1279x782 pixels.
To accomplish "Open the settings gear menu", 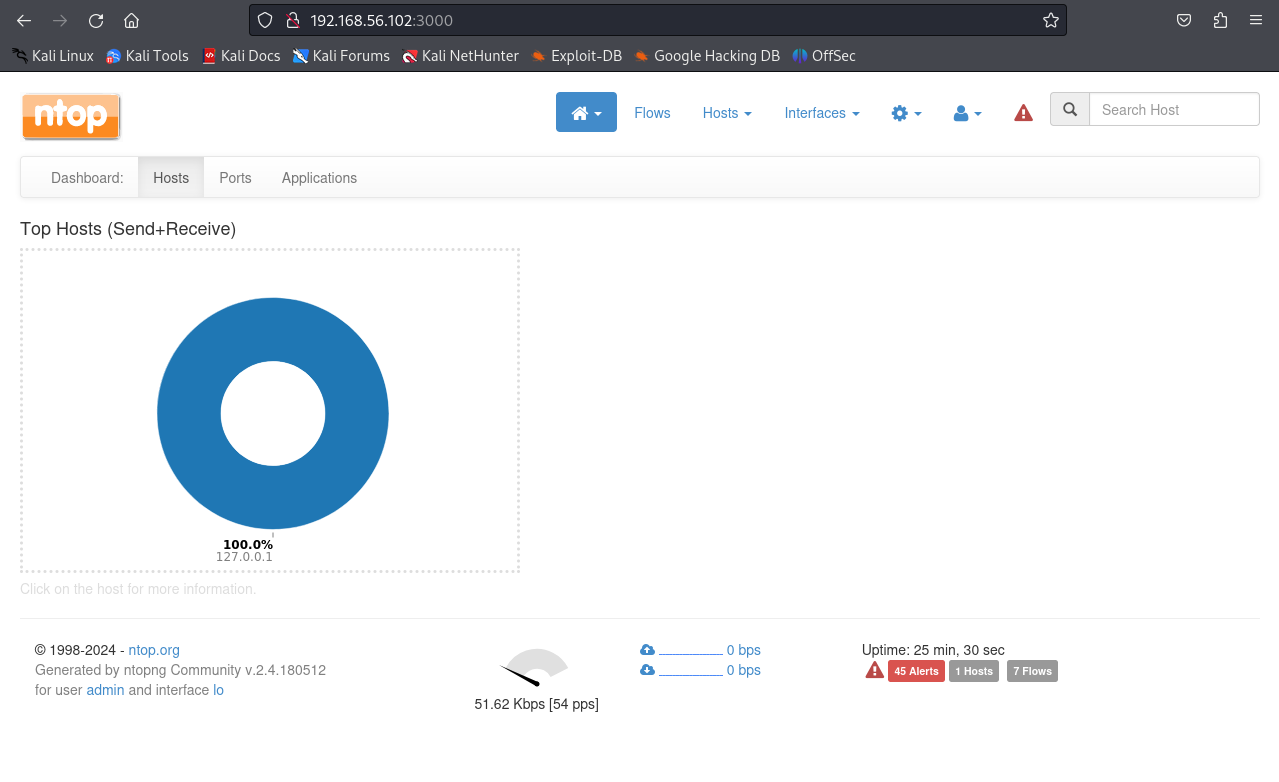I will click(x=906, y=113).
